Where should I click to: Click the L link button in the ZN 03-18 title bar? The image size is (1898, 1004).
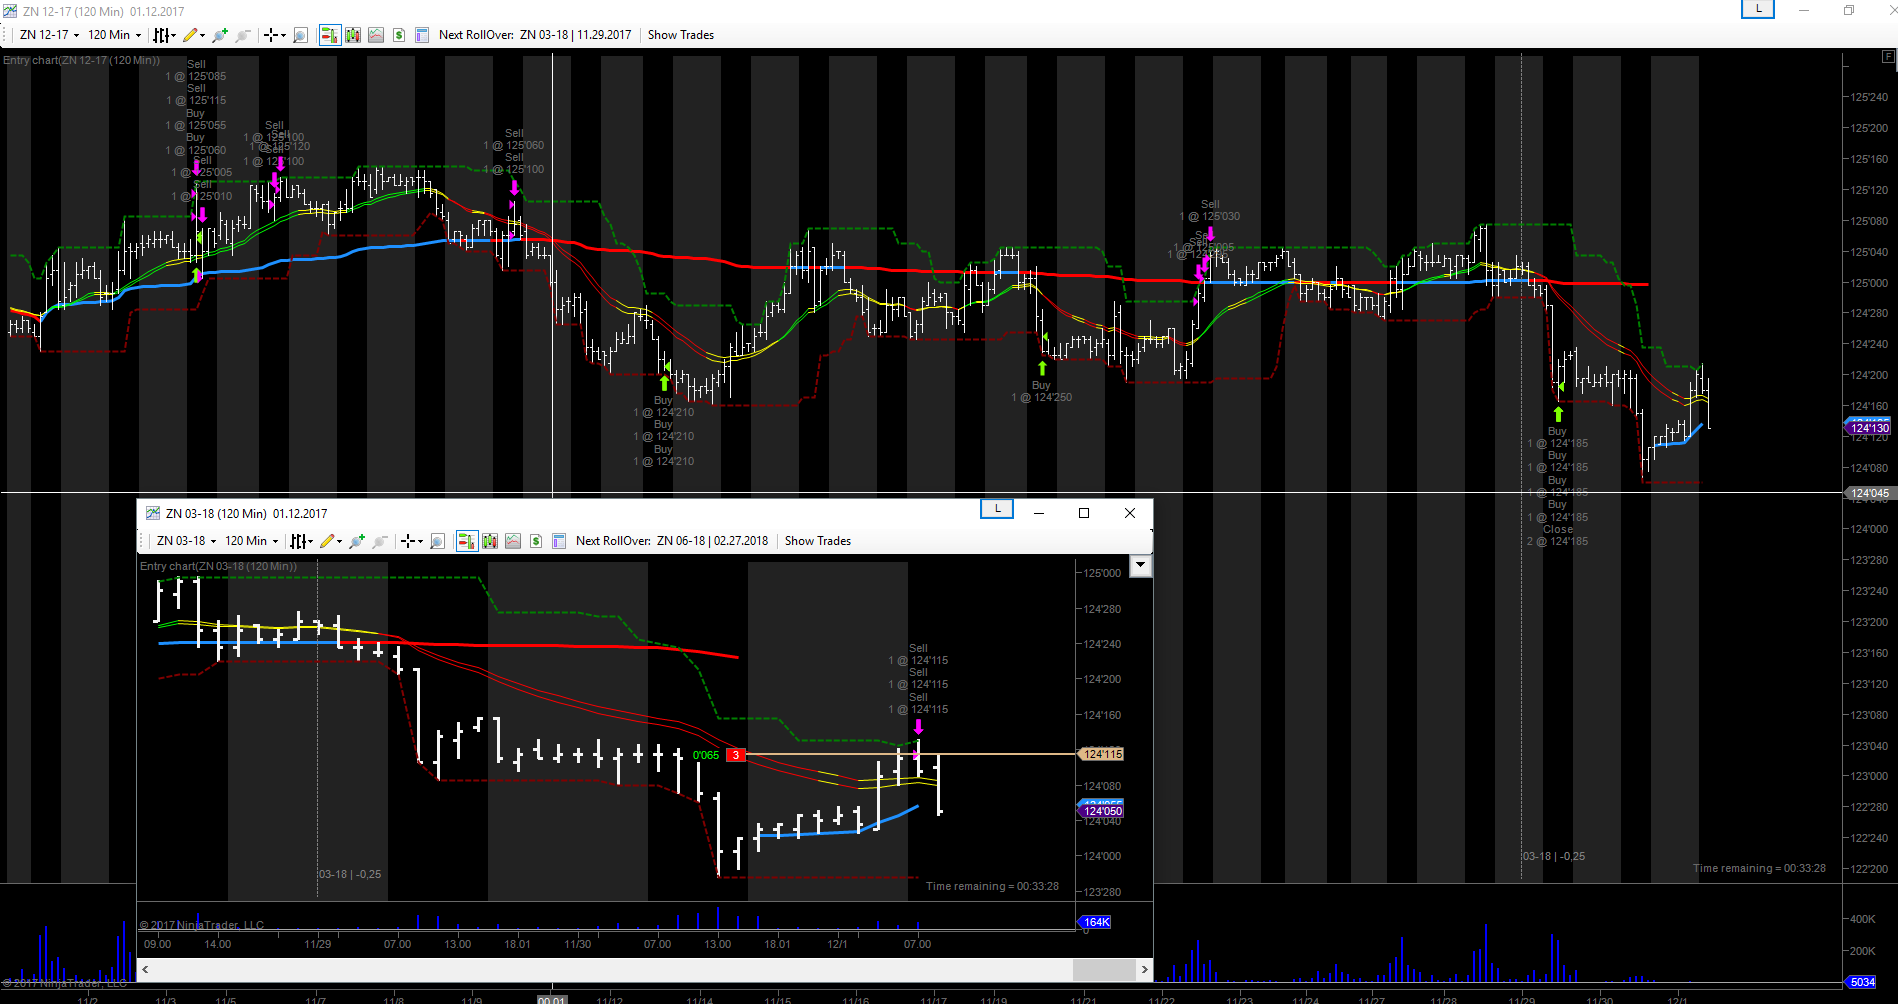[997, 509]
